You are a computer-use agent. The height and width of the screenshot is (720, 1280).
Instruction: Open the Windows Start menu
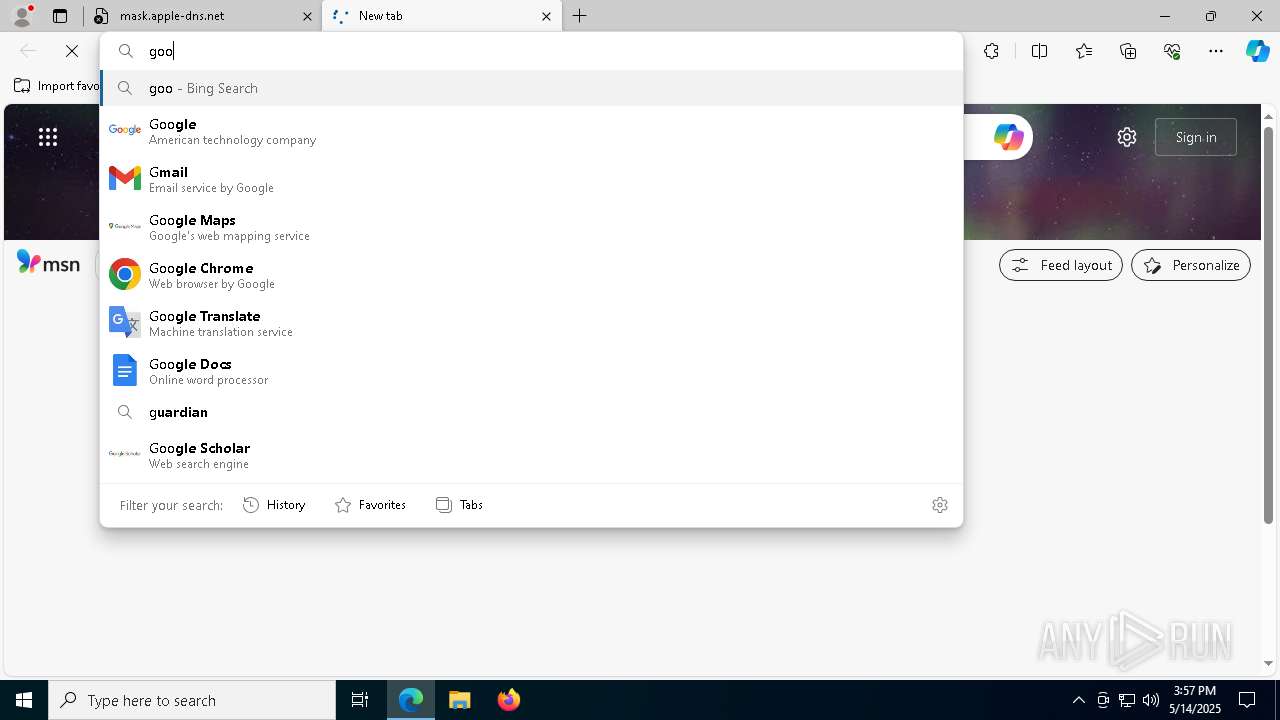[x=24, y=700]
